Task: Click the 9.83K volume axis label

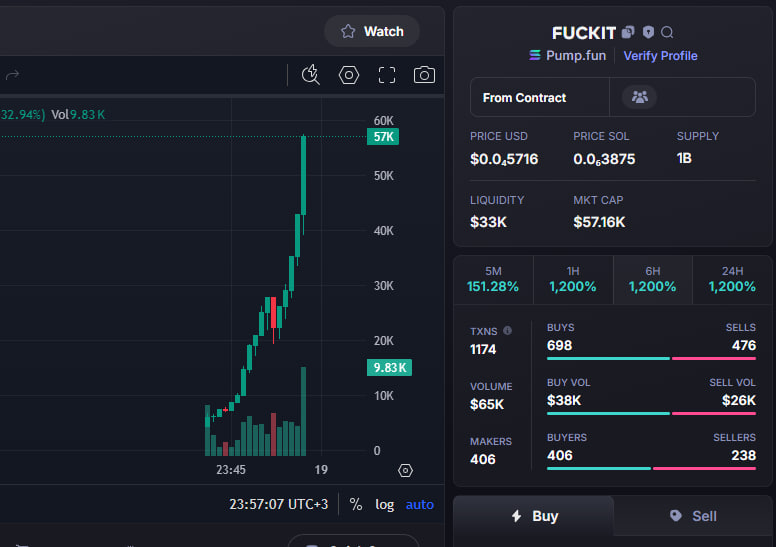Action: point(389,367)
